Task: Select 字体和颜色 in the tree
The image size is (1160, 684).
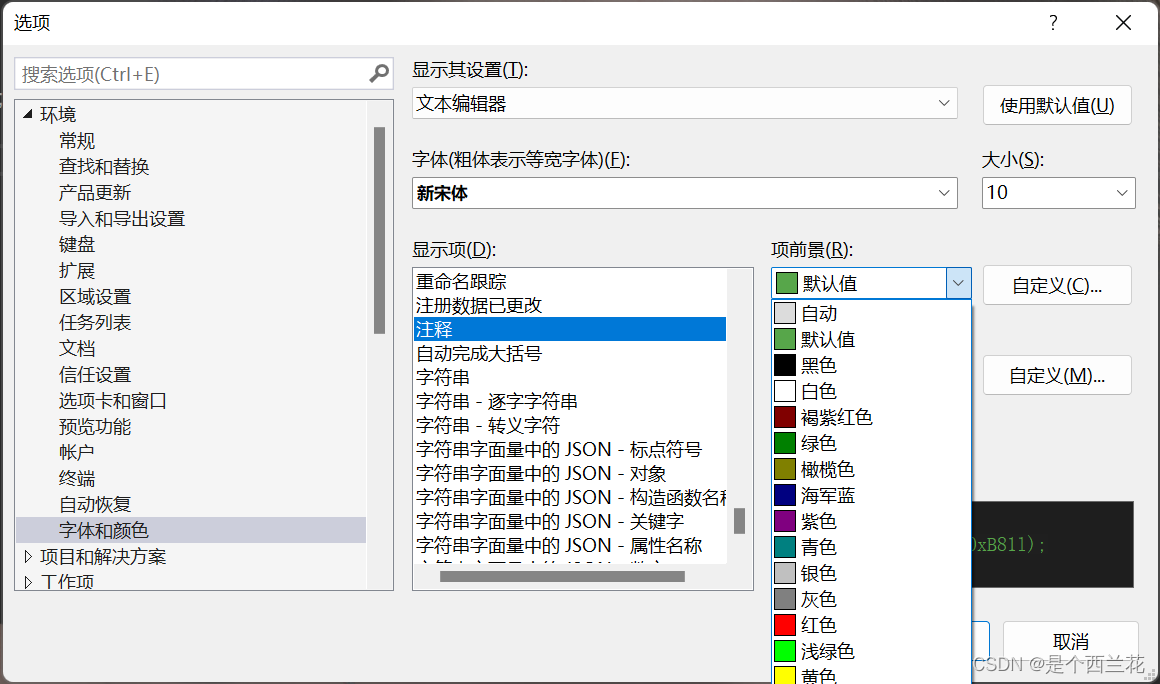Action: click(x=191, y=530)
